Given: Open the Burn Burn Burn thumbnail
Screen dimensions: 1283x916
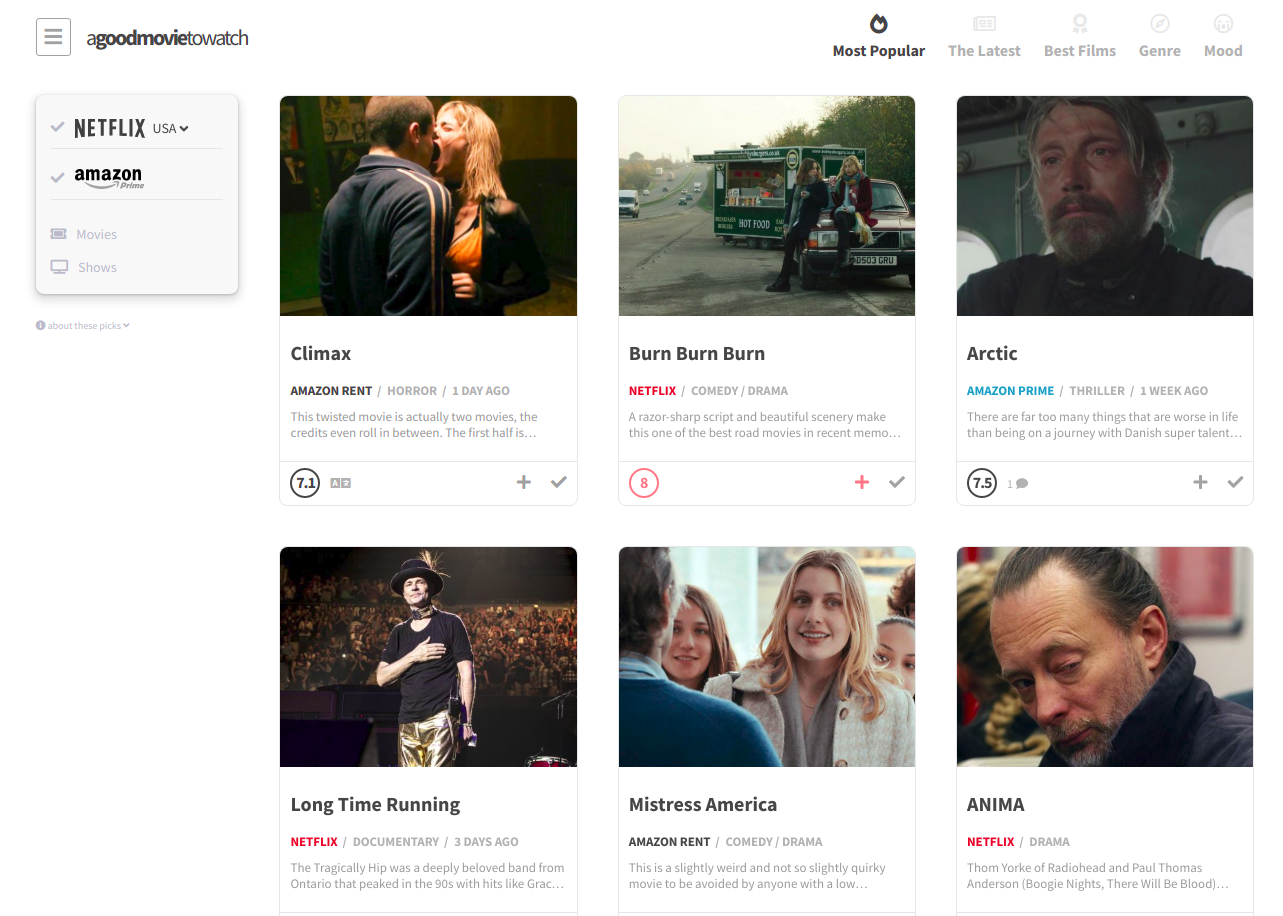Looking at the screenshot, I should (x=767, y=206).
